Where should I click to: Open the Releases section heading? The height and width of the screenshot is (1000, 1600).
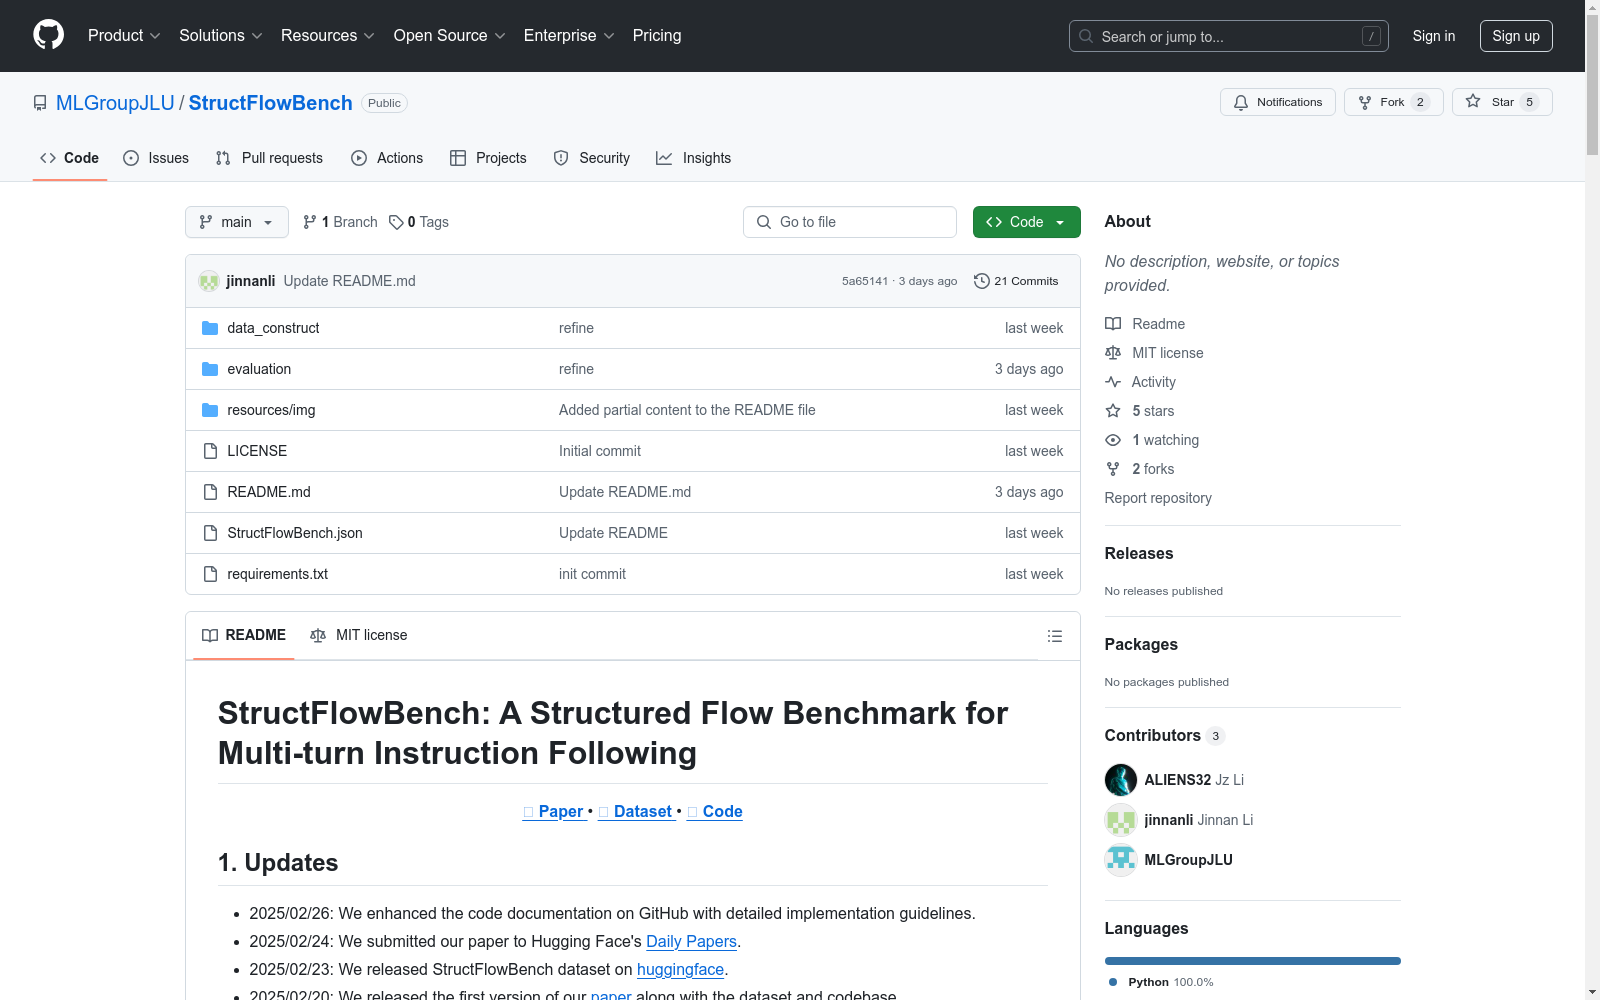pos(1139,554)
